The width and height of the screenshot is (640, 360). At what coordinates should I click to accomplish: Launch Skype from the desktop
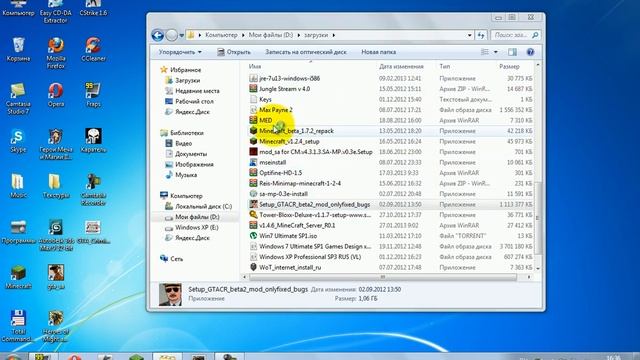pos(18,140)
